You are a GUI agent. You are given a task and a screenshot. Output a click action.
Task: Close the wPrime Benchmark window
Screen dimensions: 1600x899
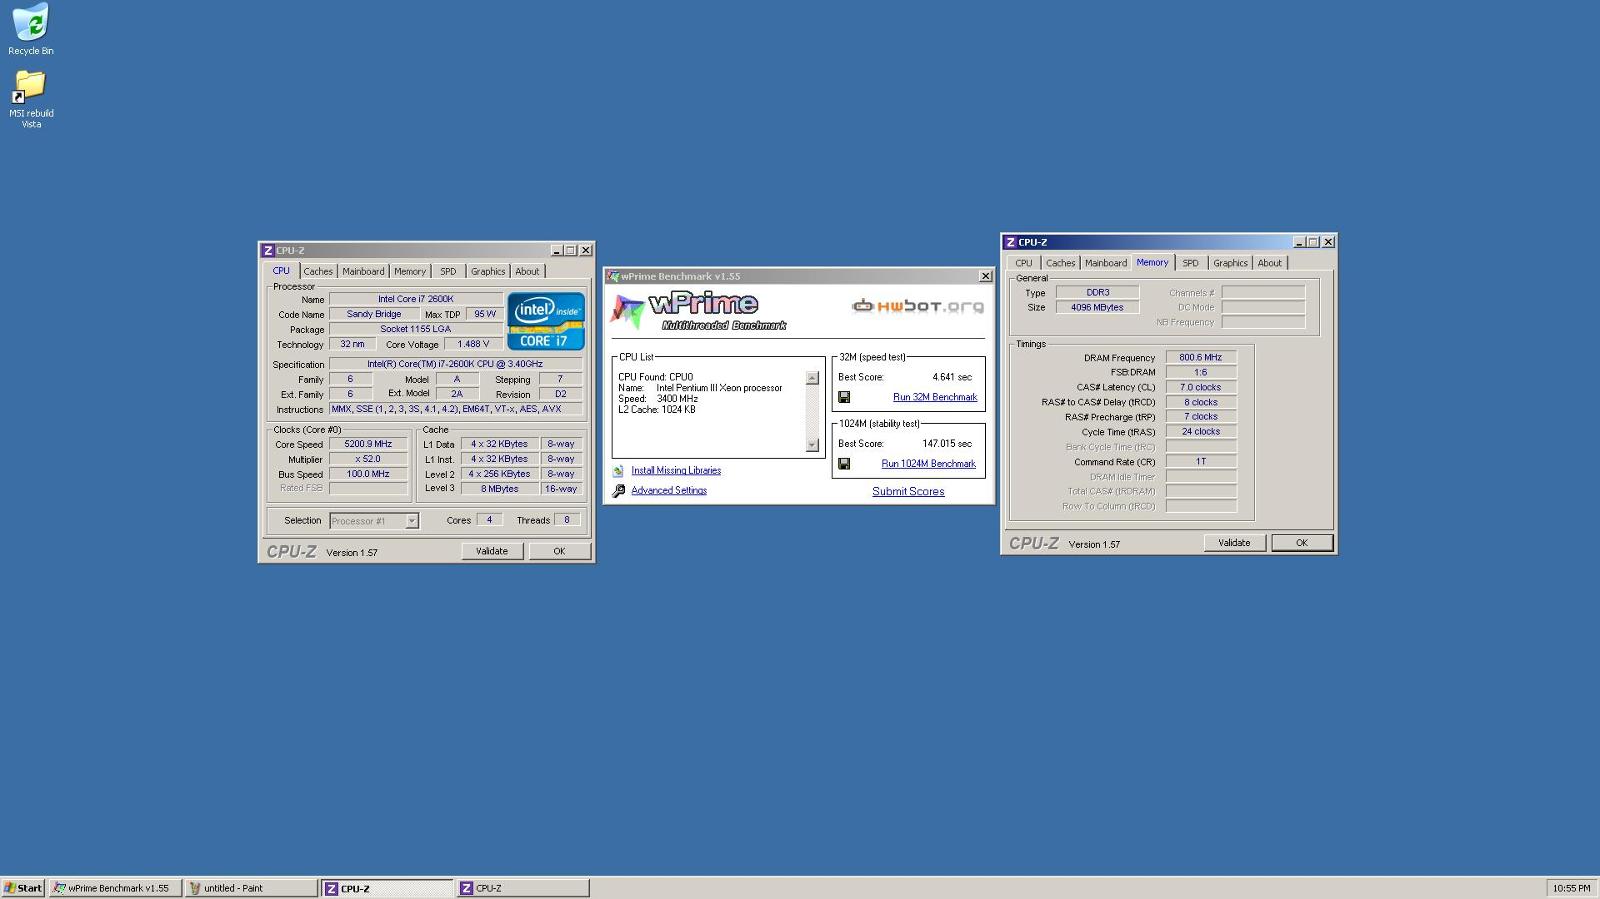pos(985,277)
